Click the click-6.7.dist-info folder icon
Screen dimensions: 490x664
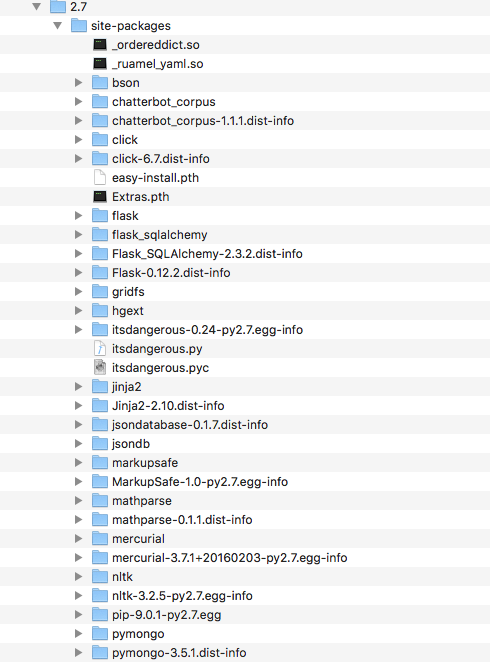click(100, 158)
